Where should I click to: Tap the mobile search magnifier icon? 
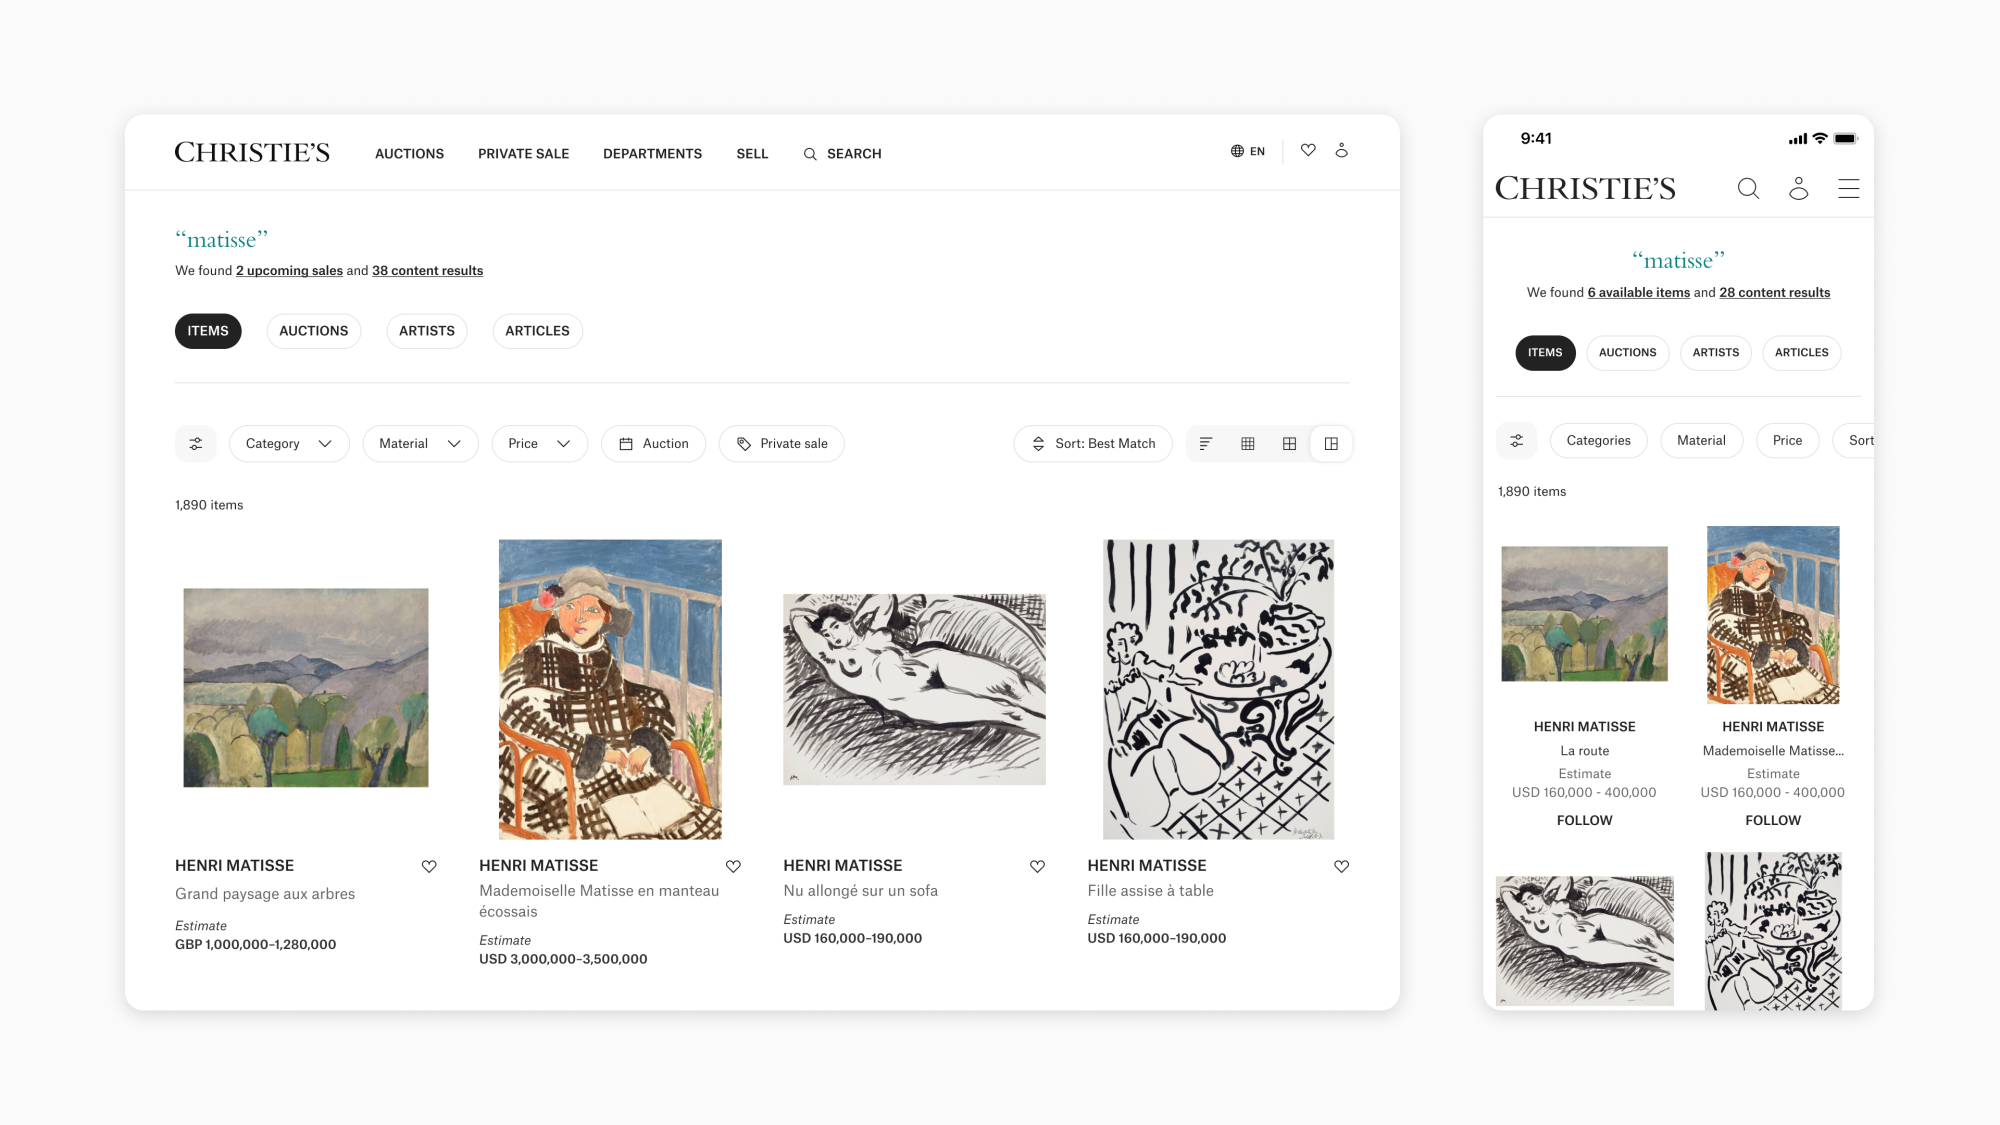(x=1748, y=188)
